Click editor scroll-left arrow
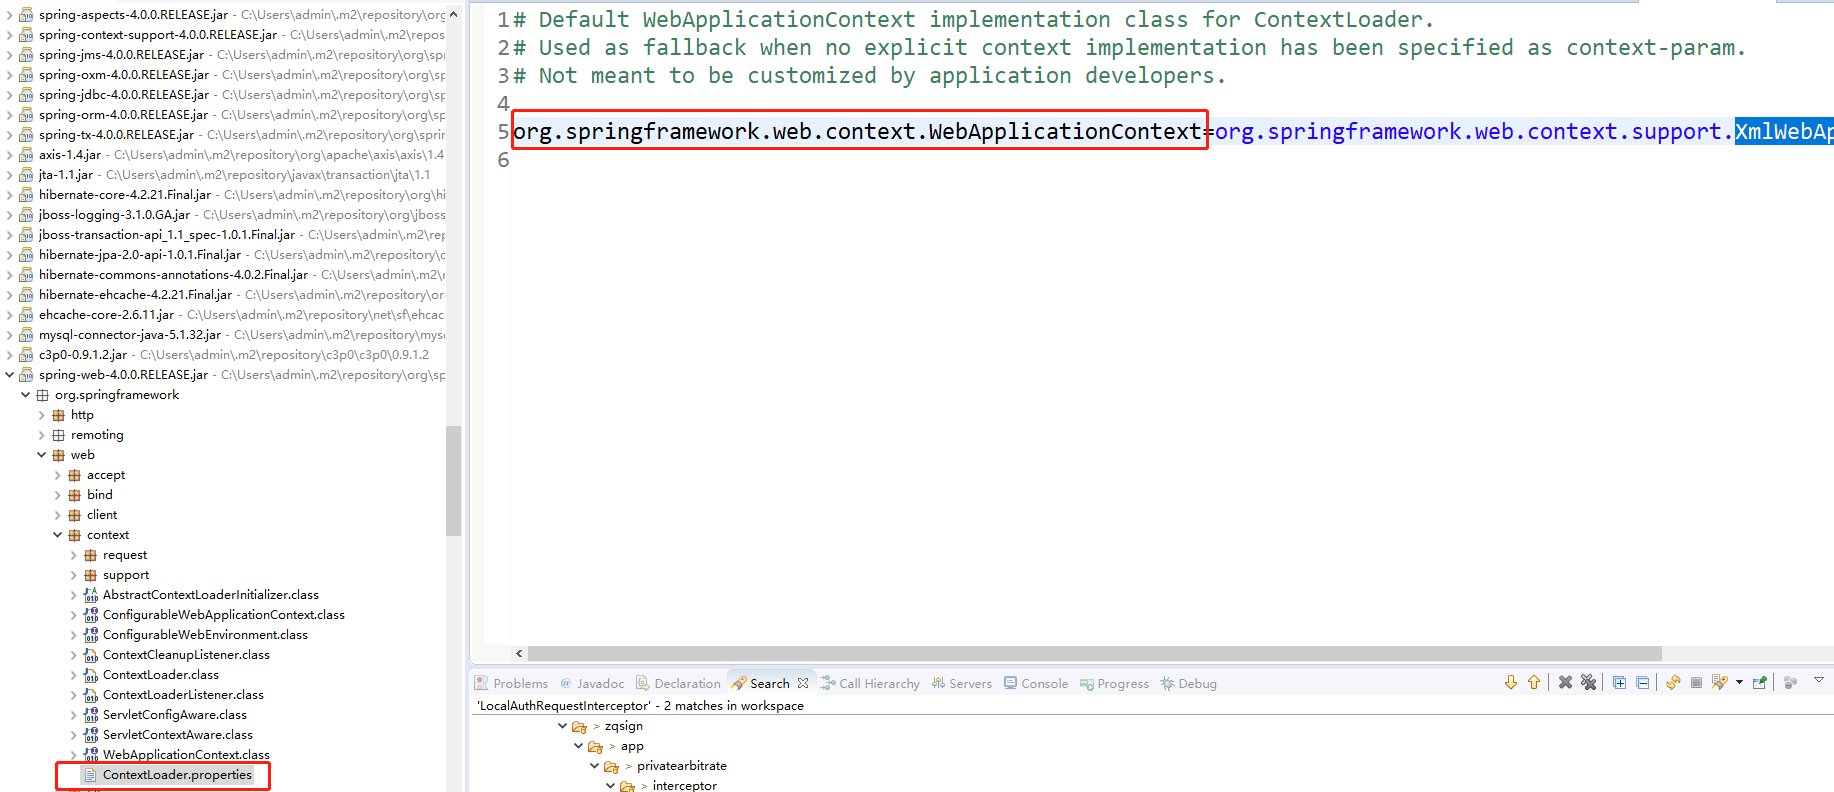This screenshot has width=1834, height=792. tap(519, 653)
